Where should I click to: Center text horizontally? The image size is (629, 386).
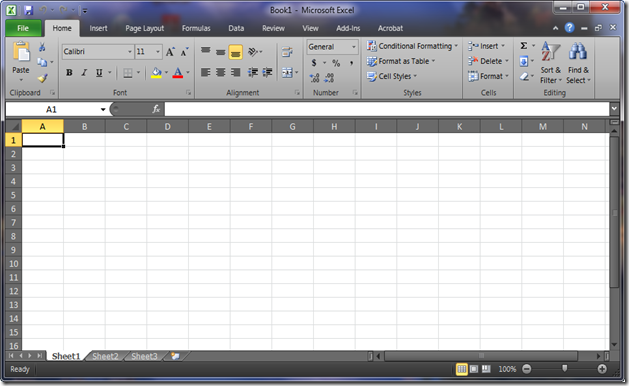(x=220, y=72)
